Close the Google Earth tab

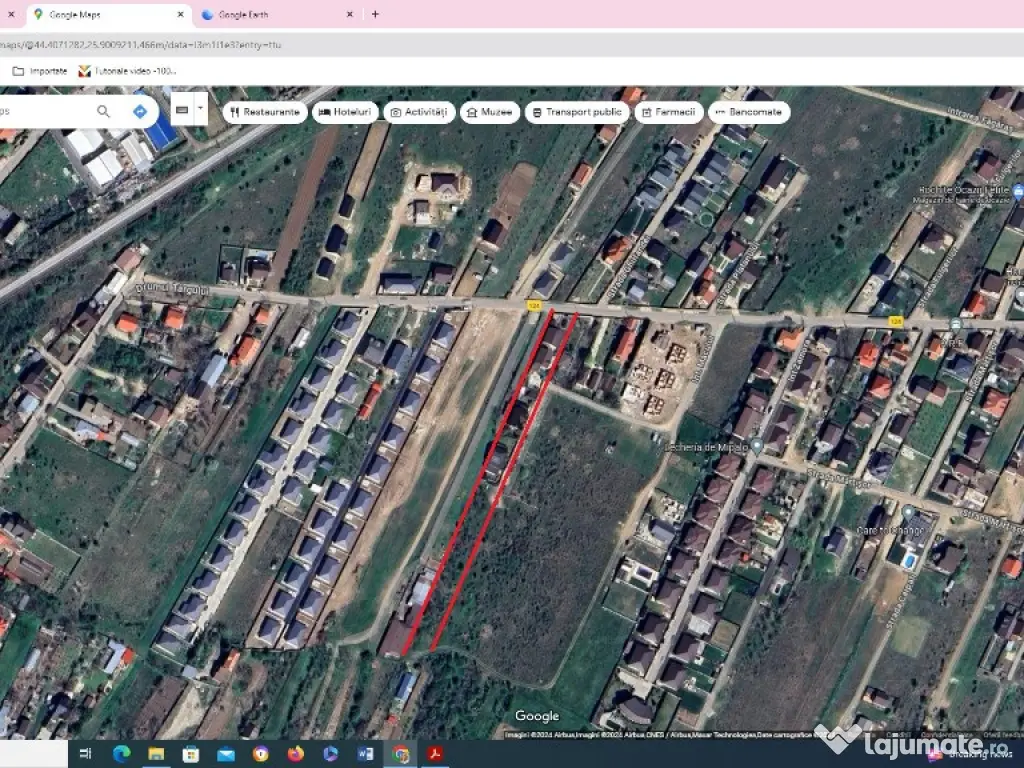pos(350,15)
